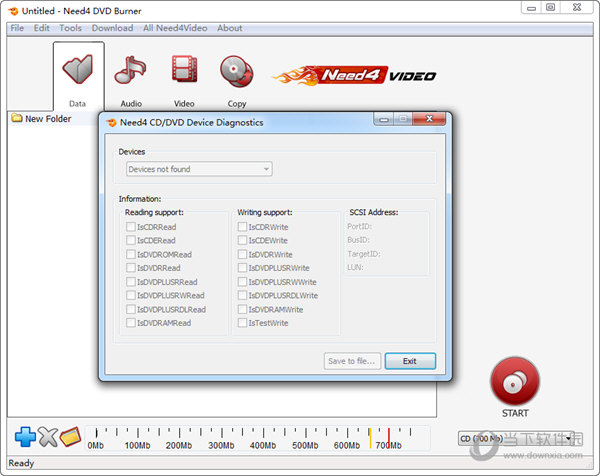Toggle the IsDVDPLUSRWRead checkbox
This screenshot has width=600, height=476.
tap(131, 295)
